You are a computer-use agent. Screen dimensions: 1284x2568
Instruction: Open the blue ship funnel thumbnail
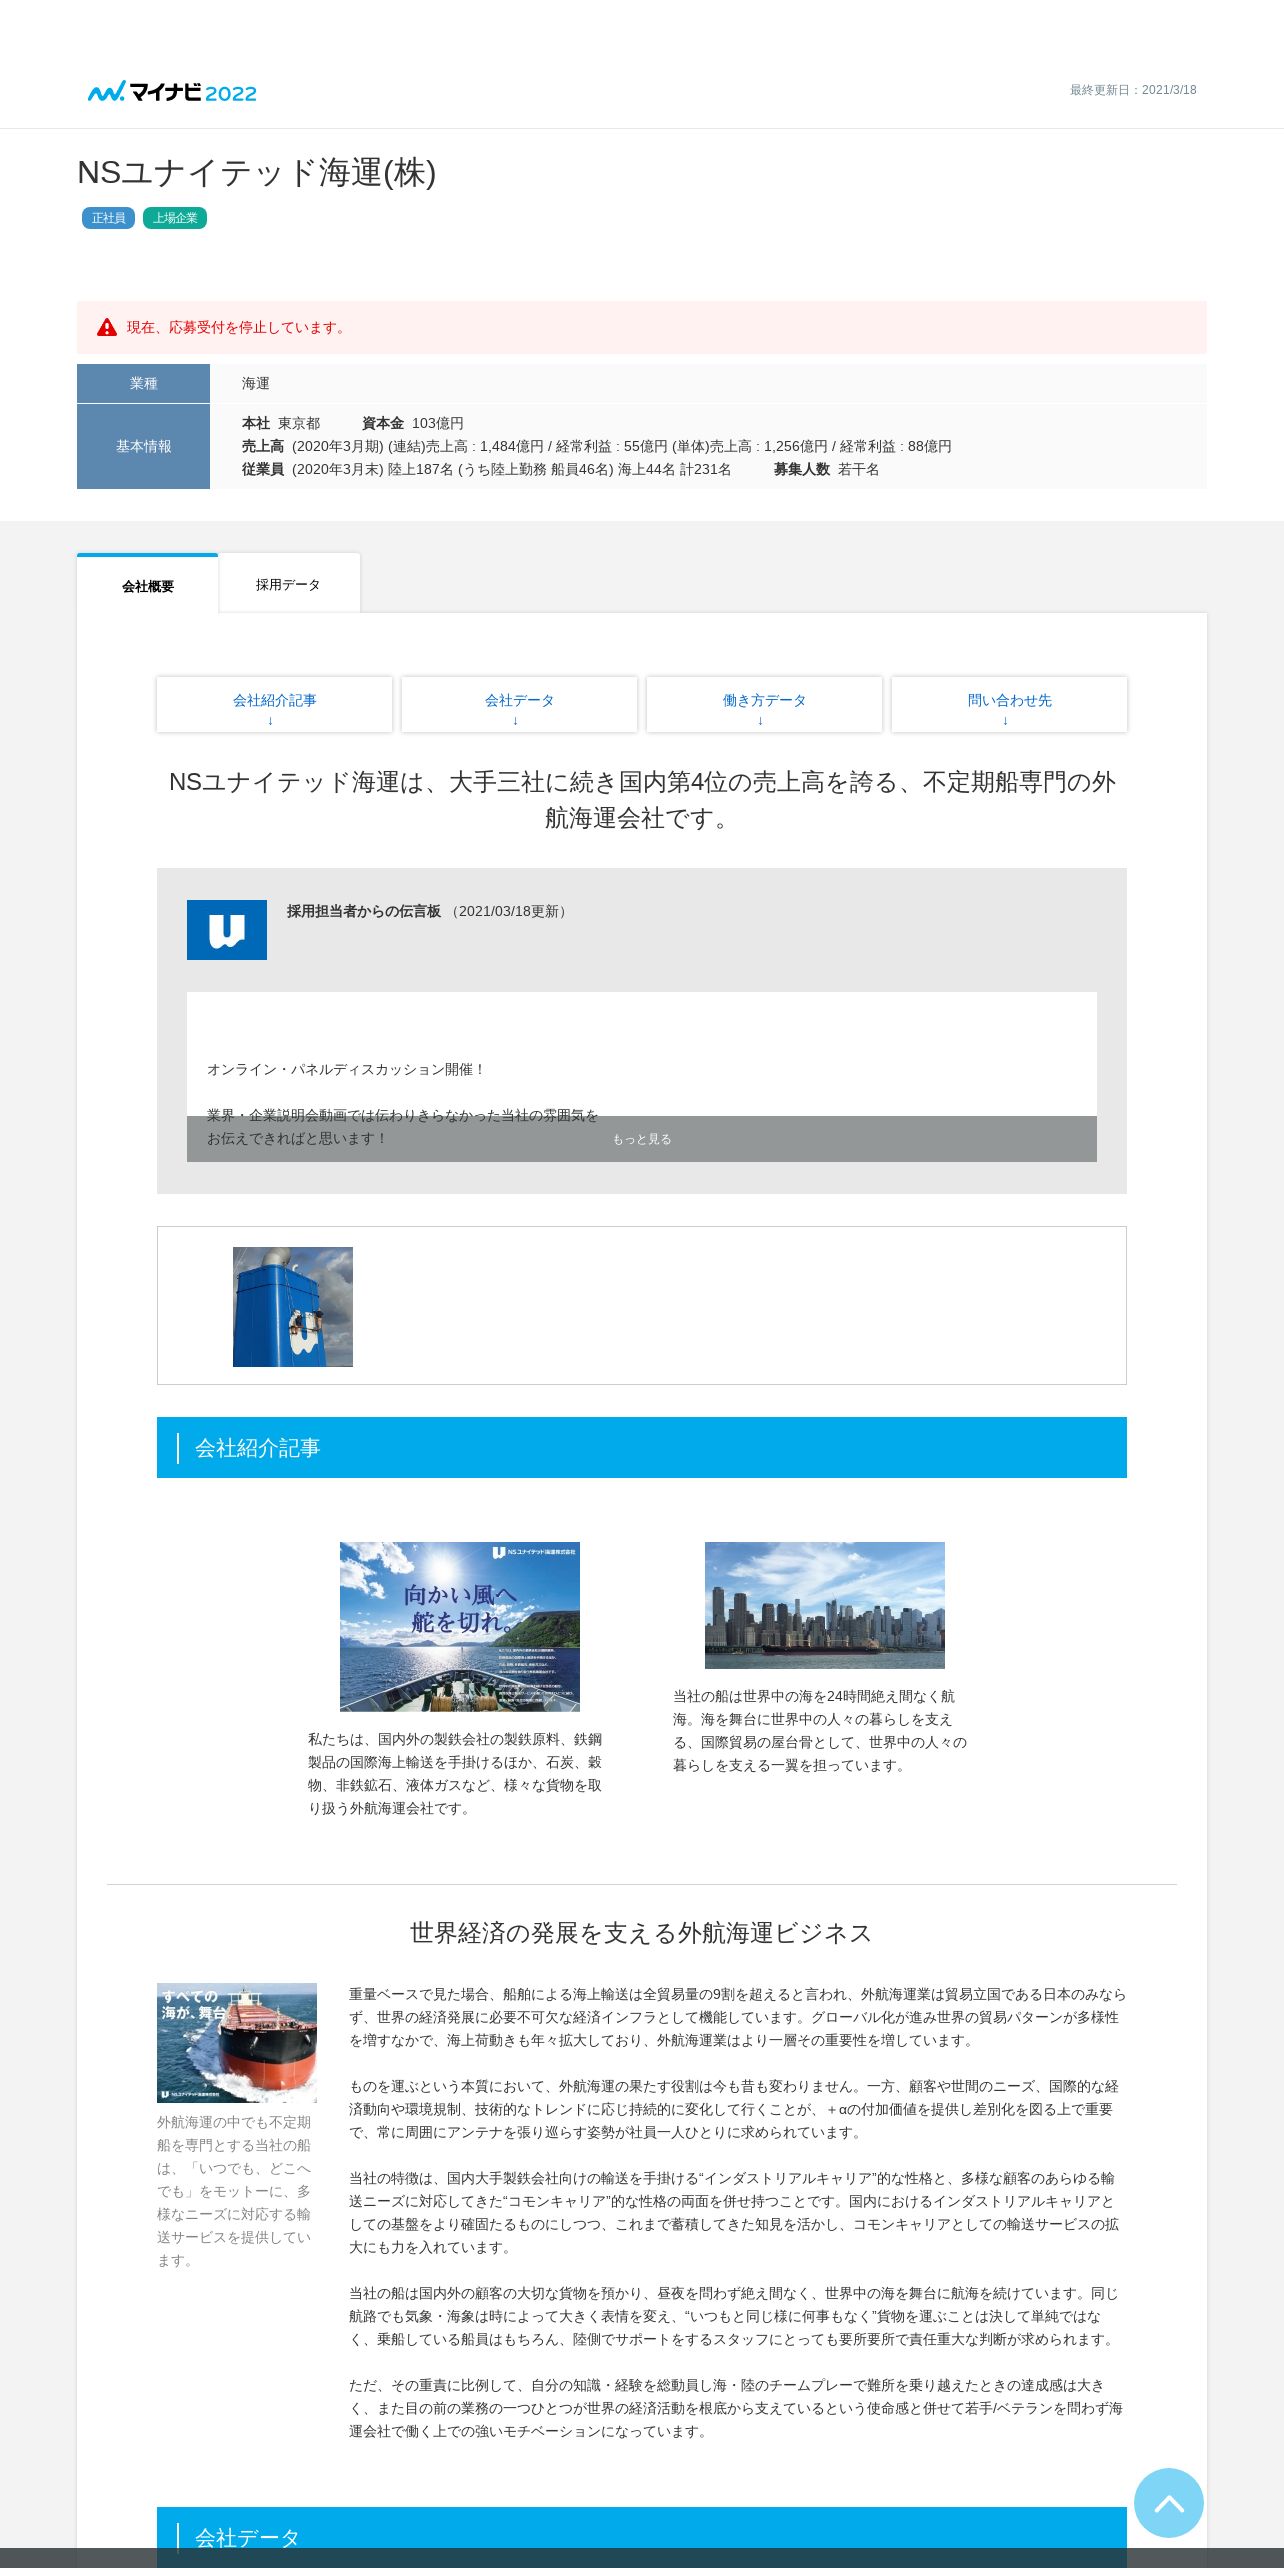(293, 1307)
